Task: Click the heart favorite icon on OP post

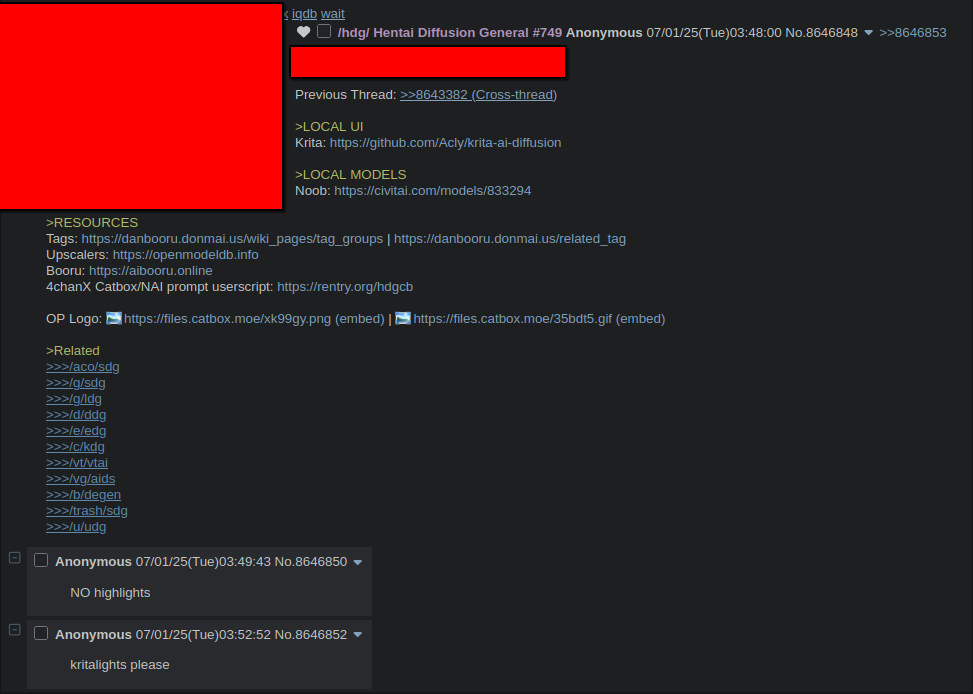Action: click(x=303, y=32)
